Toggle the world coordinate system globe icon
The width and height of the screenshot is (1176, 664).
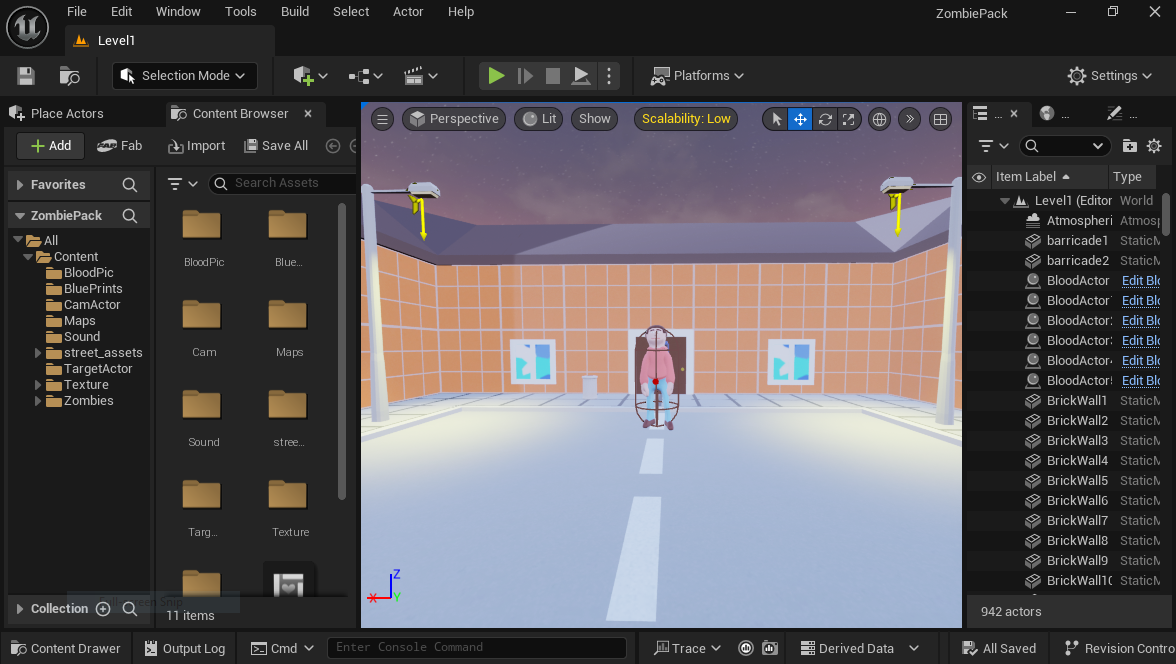pos(879,119)
